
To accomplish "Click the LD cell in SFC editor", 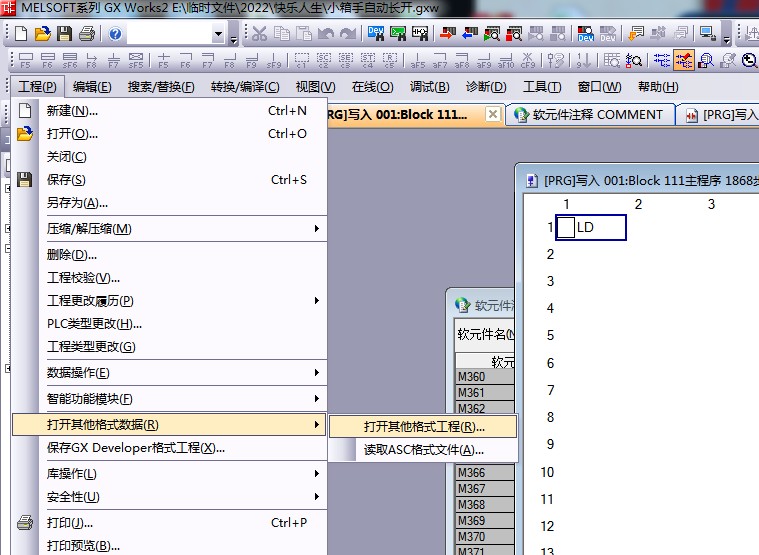I will (591, 227).
